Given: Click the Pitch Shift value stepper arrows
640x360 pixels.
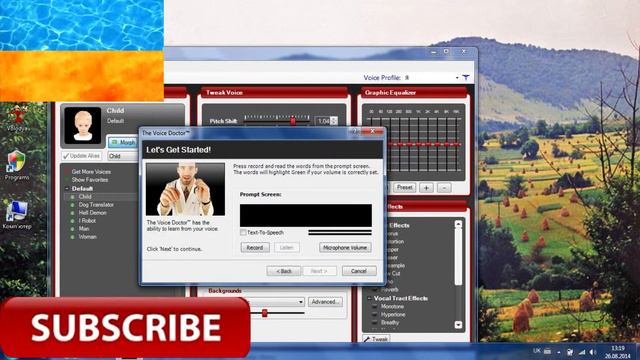Looking at the screenshot, I should point(334,121).
